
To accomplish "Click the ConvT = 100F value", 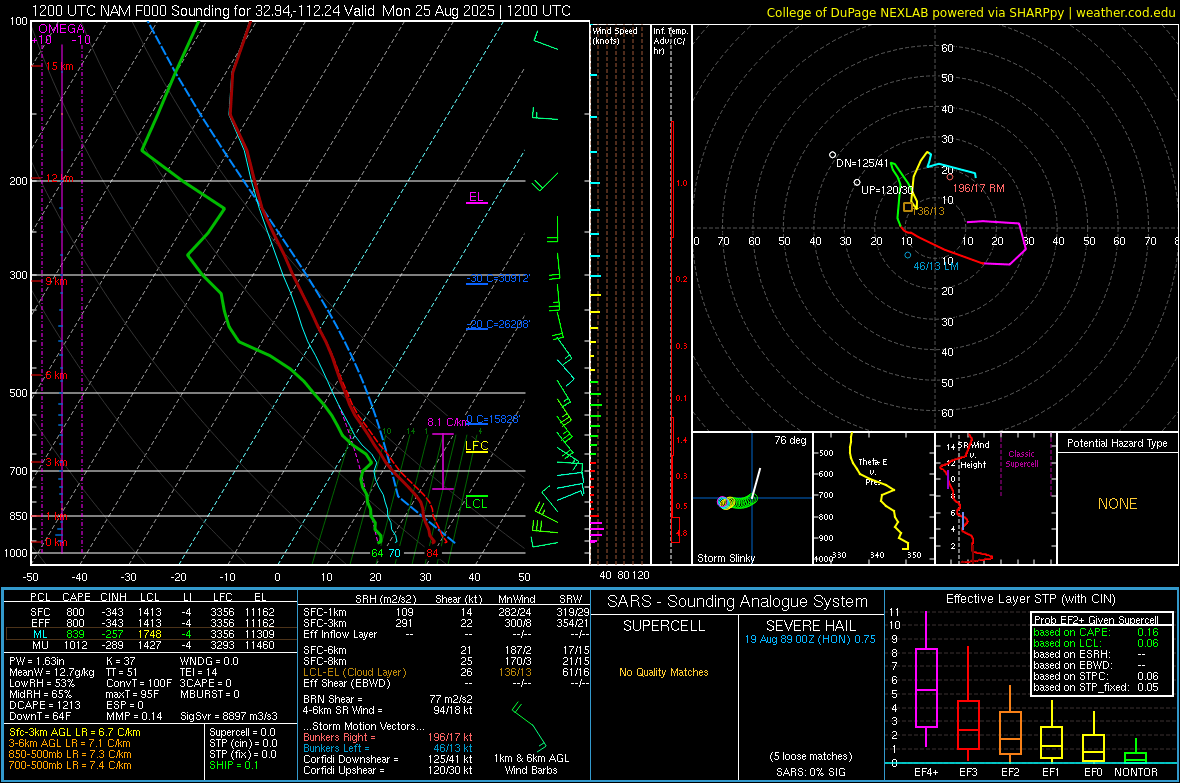I will coord(139,684).
